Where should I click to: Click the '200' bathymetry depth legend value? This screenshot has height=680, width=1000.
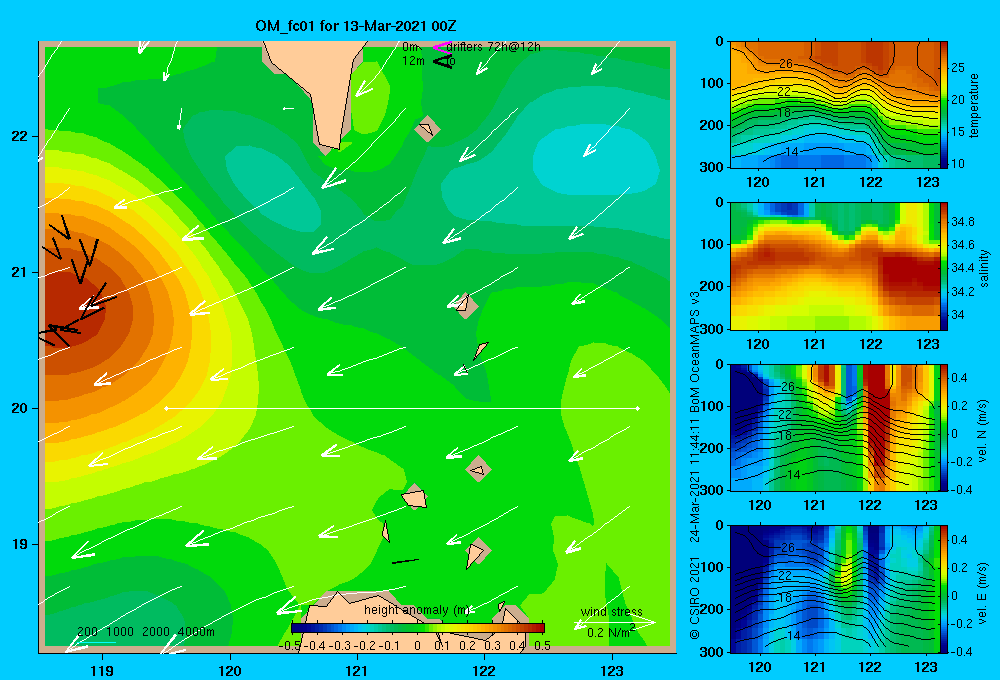click(x=87, y=632)
